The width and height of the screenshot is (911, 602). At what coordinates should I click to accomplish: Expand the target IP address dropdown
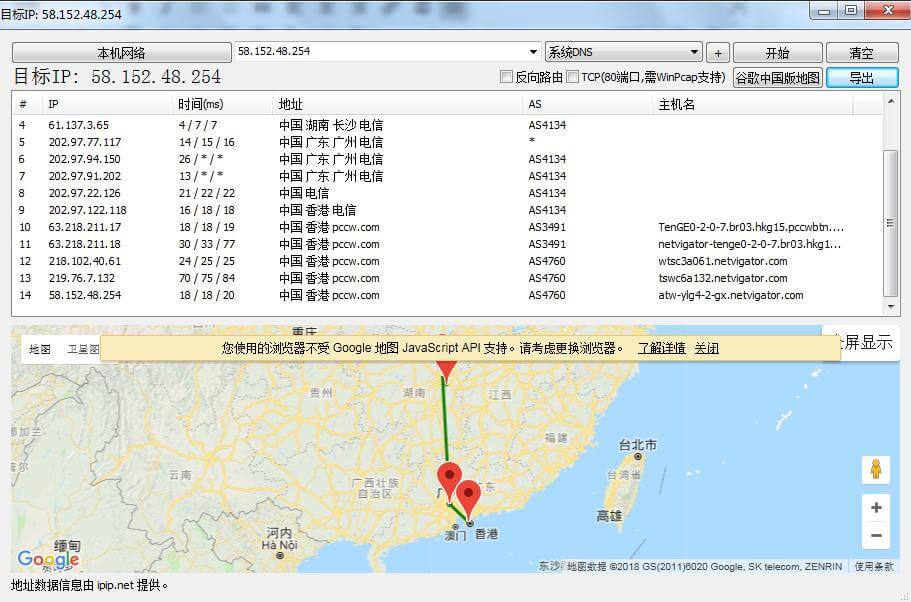[534, 52]
